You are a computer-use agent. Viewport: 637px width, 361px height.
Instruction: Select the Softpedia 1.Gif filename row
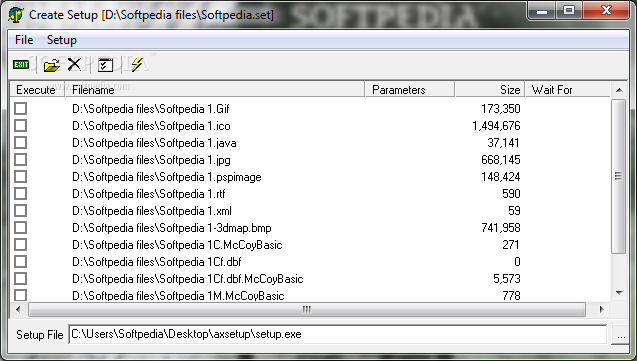151,109
